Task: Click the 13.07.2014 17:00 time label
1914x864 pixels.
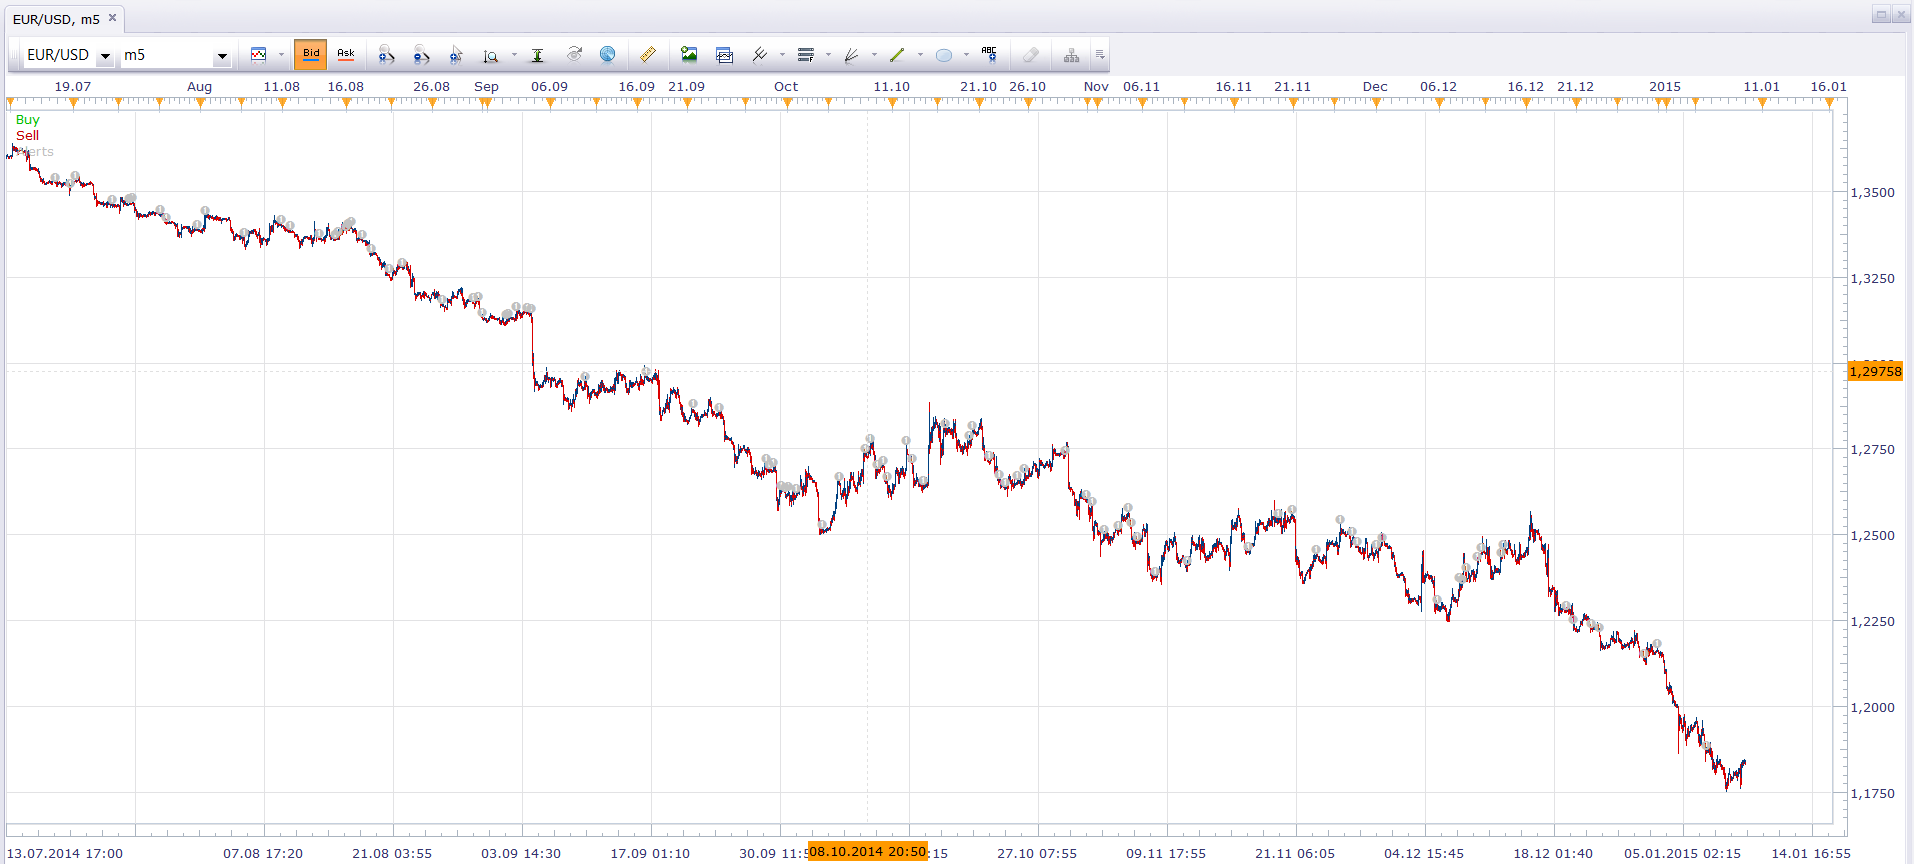Action: click(64, 853)
